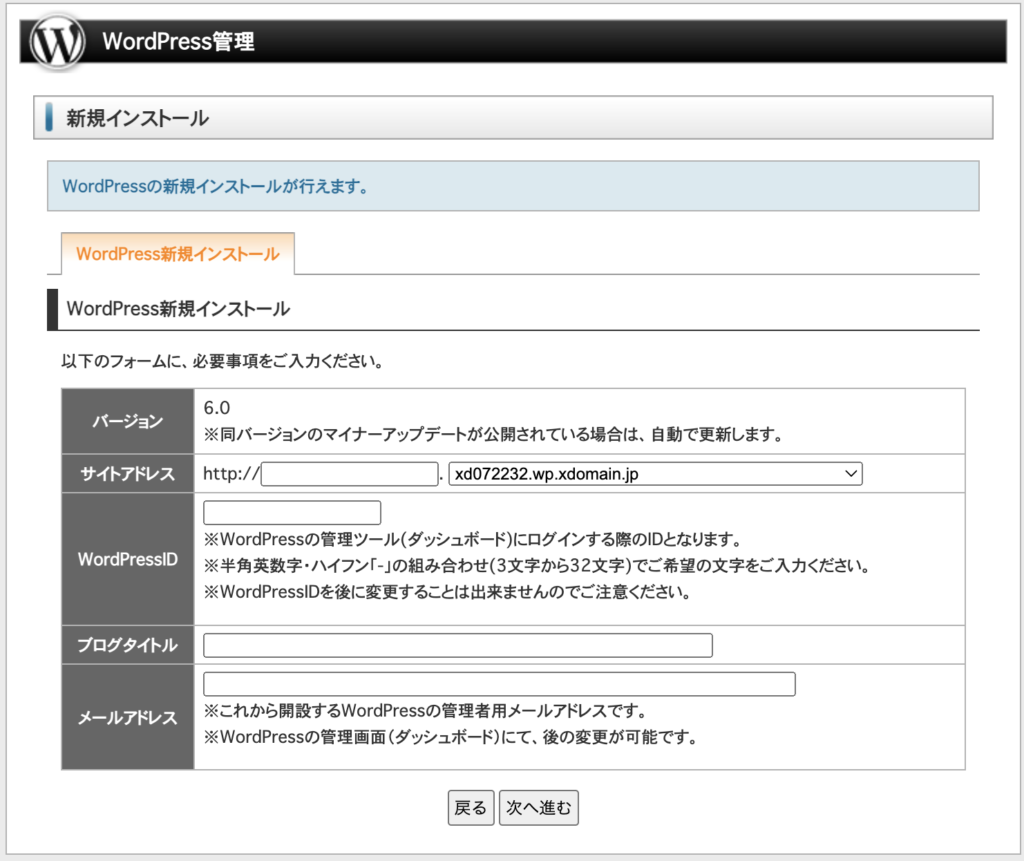Select the WordPress新規インストール tab
Image resolution: width=1024 pixels, height=861 pixels.
point(177,254)
